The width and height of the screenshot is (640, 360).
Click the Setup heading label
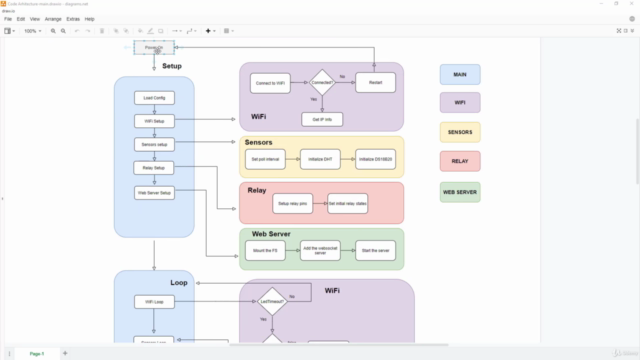[x=172, y=66]
